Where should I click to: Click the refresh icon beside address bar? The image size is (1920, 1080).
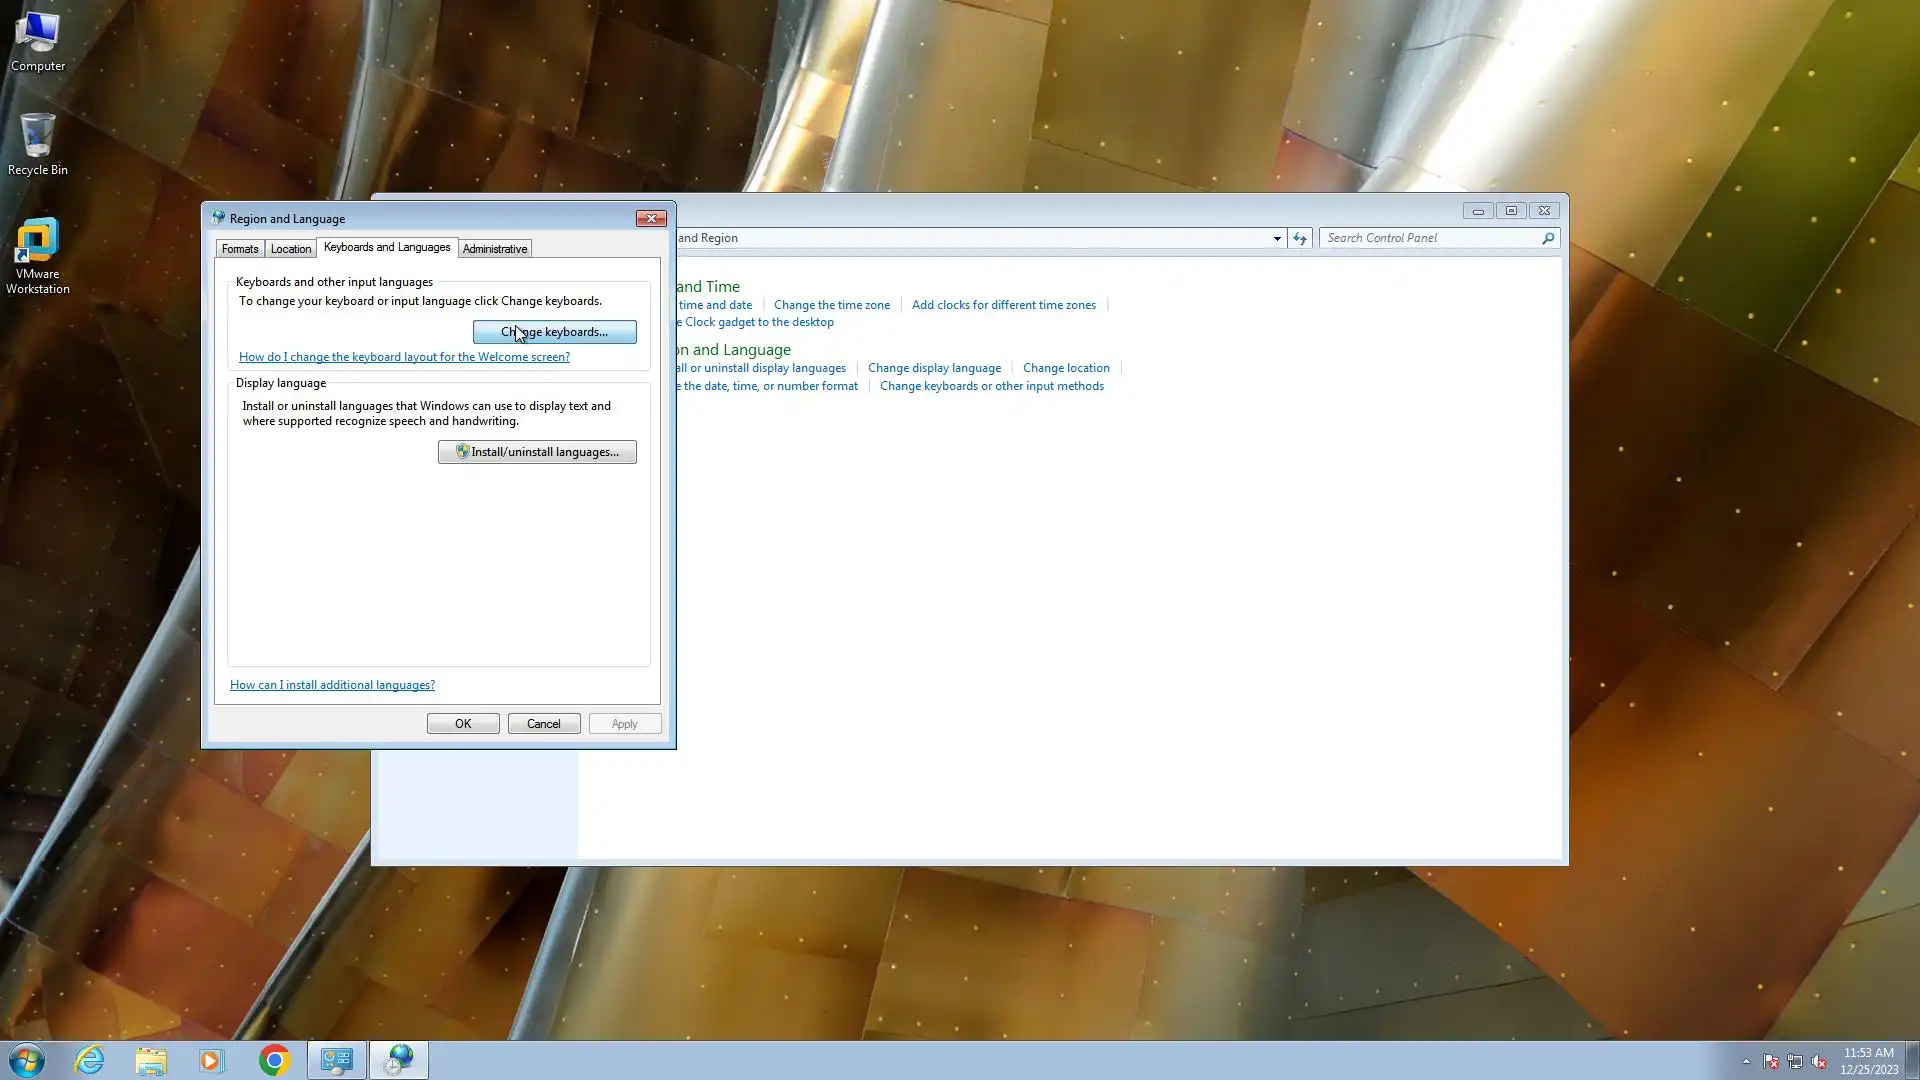(1299, 238)
